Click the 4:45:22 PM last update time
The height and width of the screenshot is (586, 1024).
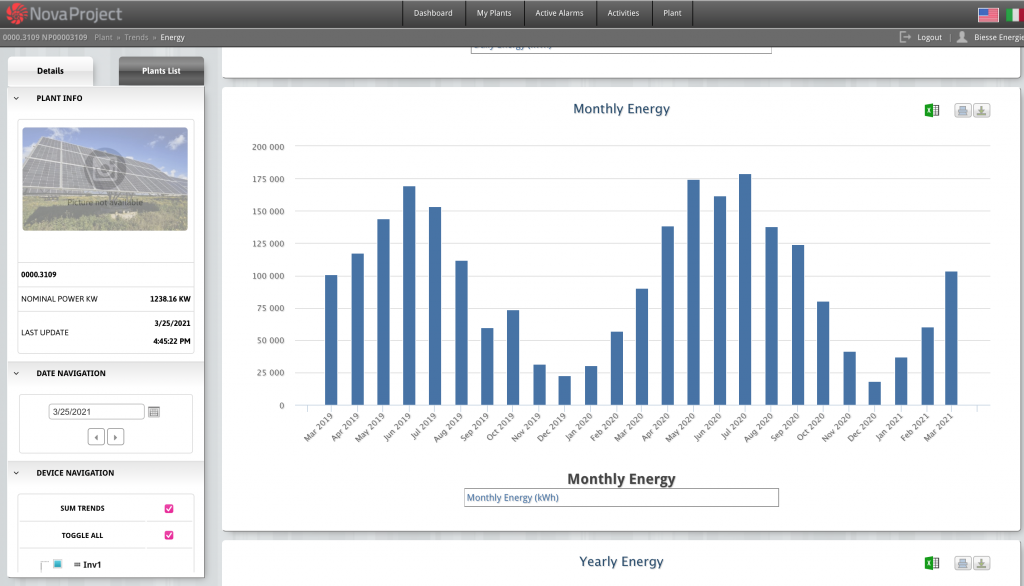pos(172,341)
